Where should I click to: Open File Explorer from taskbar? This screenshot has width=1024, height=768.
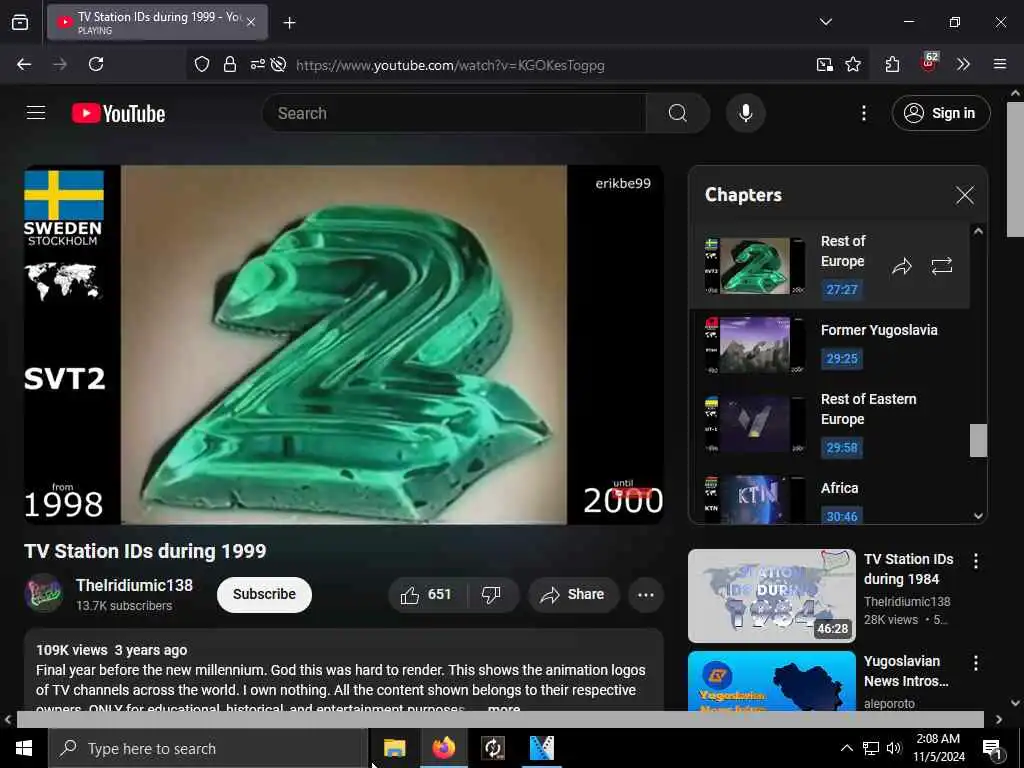394,748
